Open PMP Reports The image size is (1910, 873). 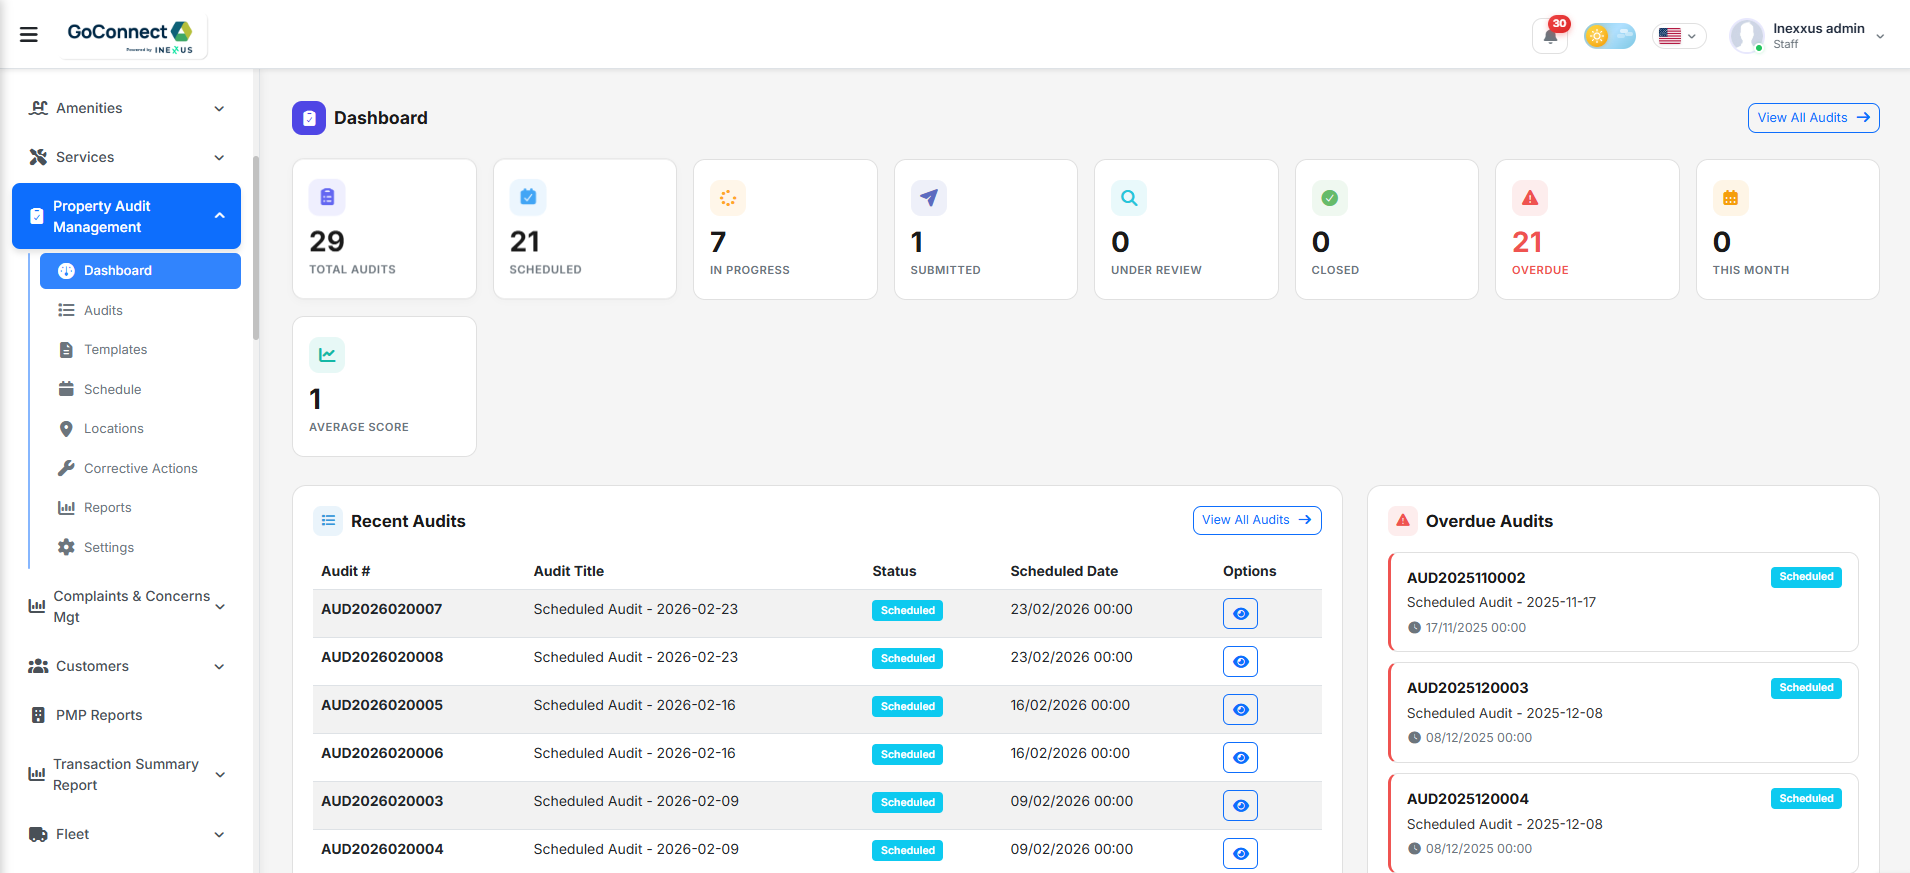pyautogui.click(x=127, y=715)
